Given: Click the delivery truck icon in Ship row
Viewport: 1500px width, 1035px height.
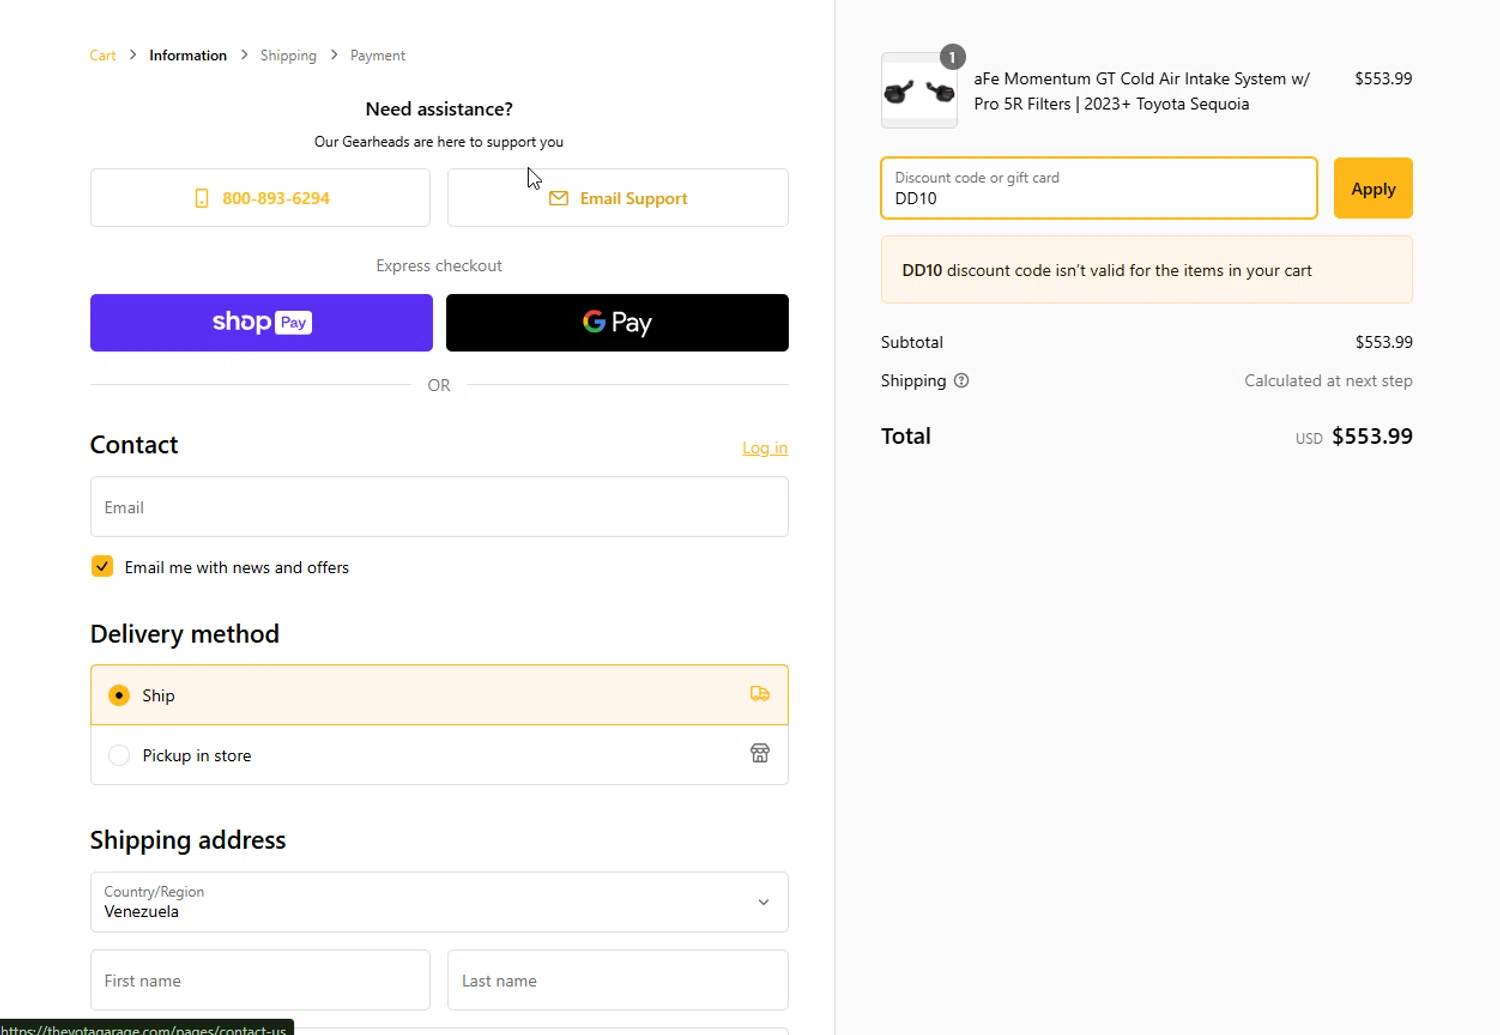Looking at the screenshot, I should pyautogui.click(x=760, y=694).
